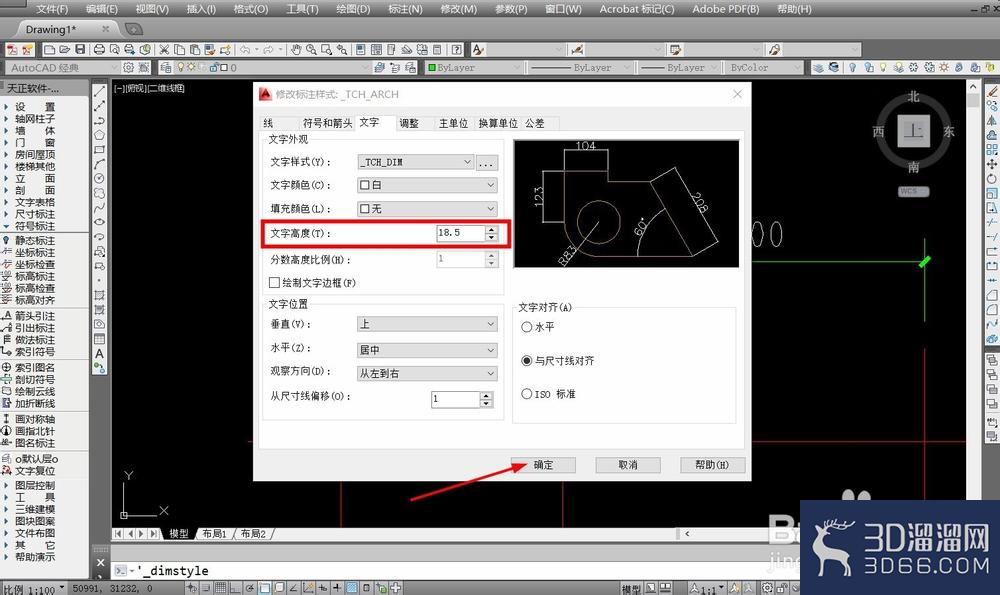1000x595 pixels.
Task: Click the Plot printer icon
Action: 99,49
